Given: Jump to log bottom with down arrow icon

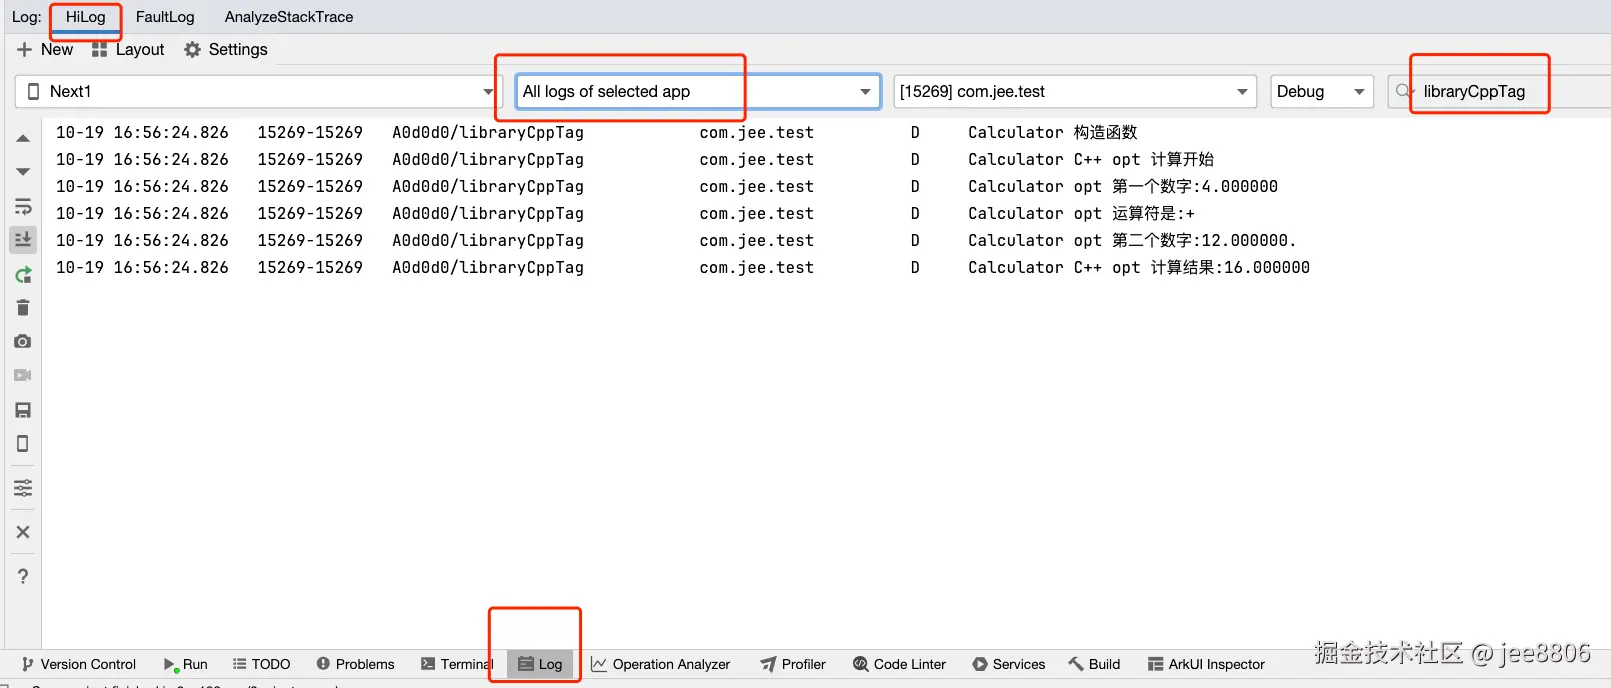Looking at the screenshot, I should pos(23,172).
